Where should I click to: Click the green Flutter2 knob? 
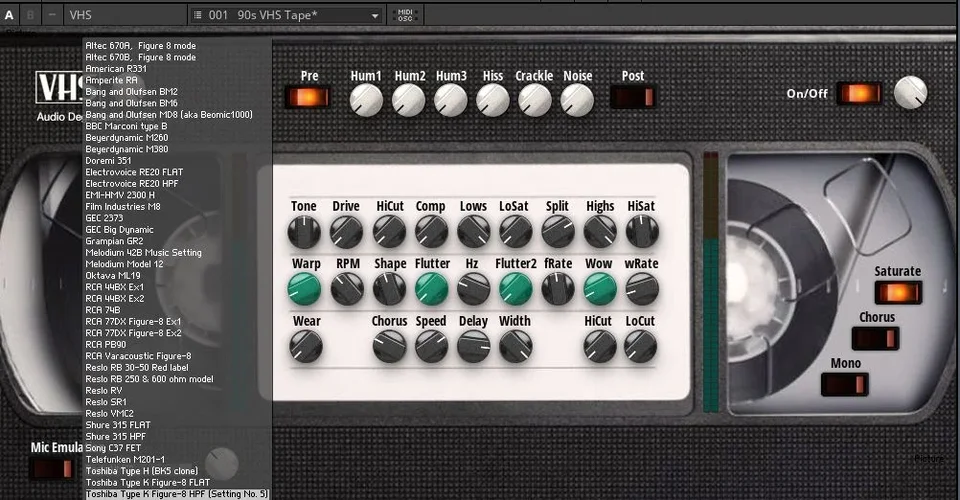(516, 289)
